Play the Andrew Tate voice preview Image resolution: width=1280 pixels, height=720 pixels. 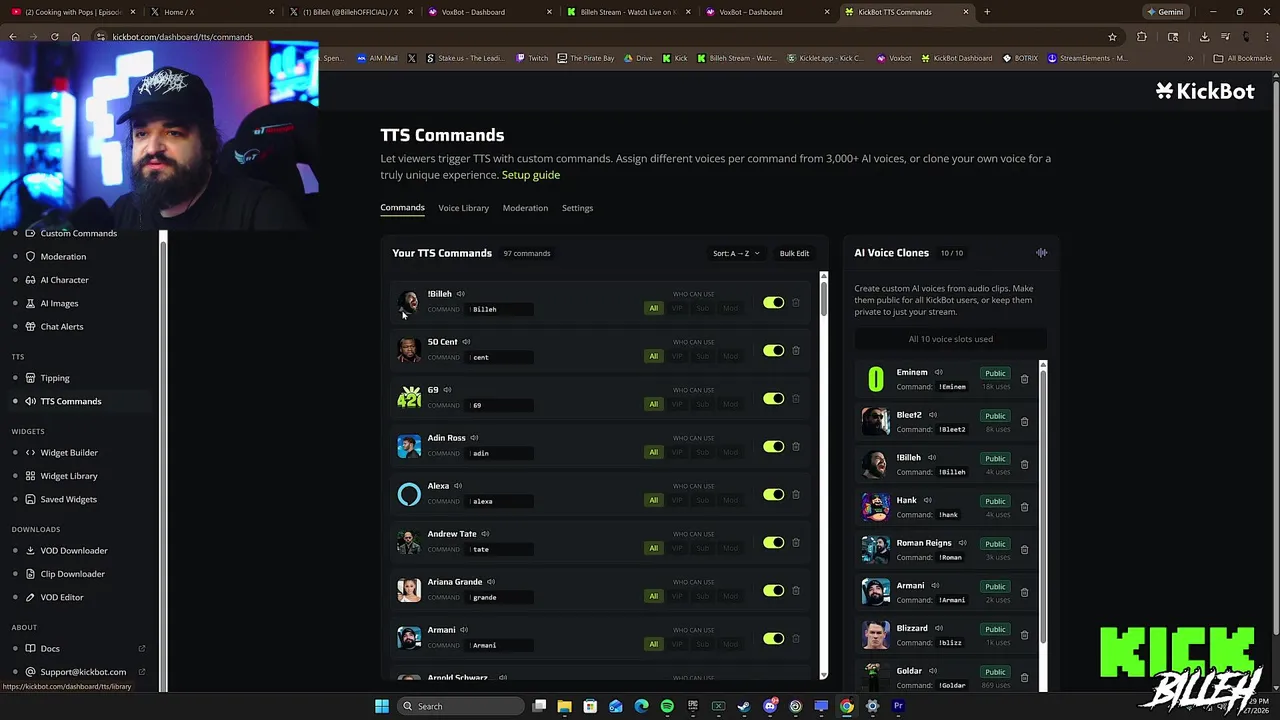pyautogui.click(x=485, y=534)
